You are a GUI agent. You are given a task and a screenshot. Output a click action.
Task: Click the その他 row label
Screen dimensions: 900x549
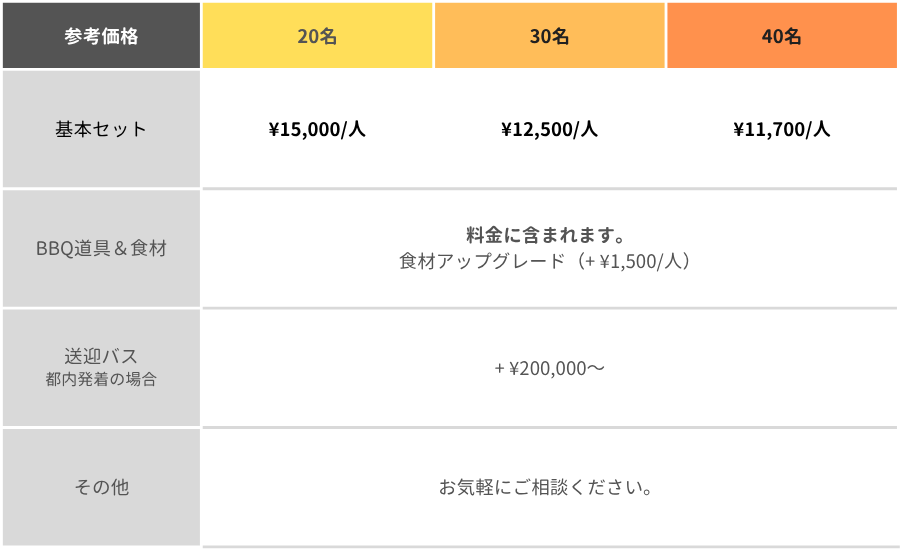pyautogui.click(x=101, y=487)
